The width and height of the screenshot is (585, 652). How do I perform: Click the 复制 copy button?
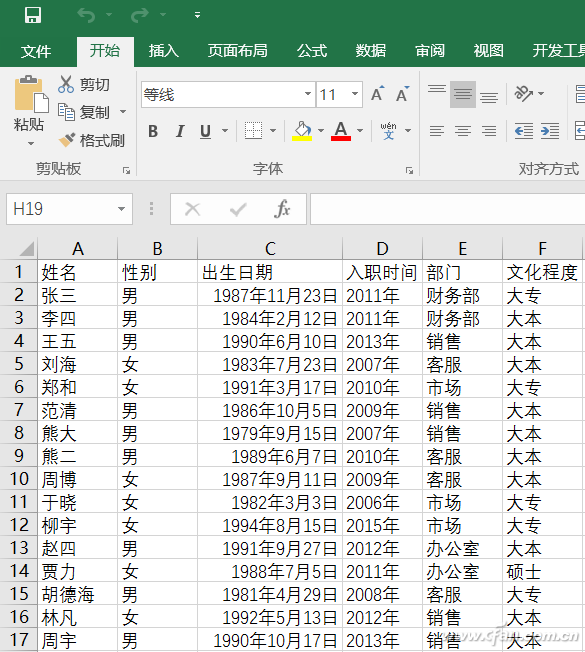(91, 112)
